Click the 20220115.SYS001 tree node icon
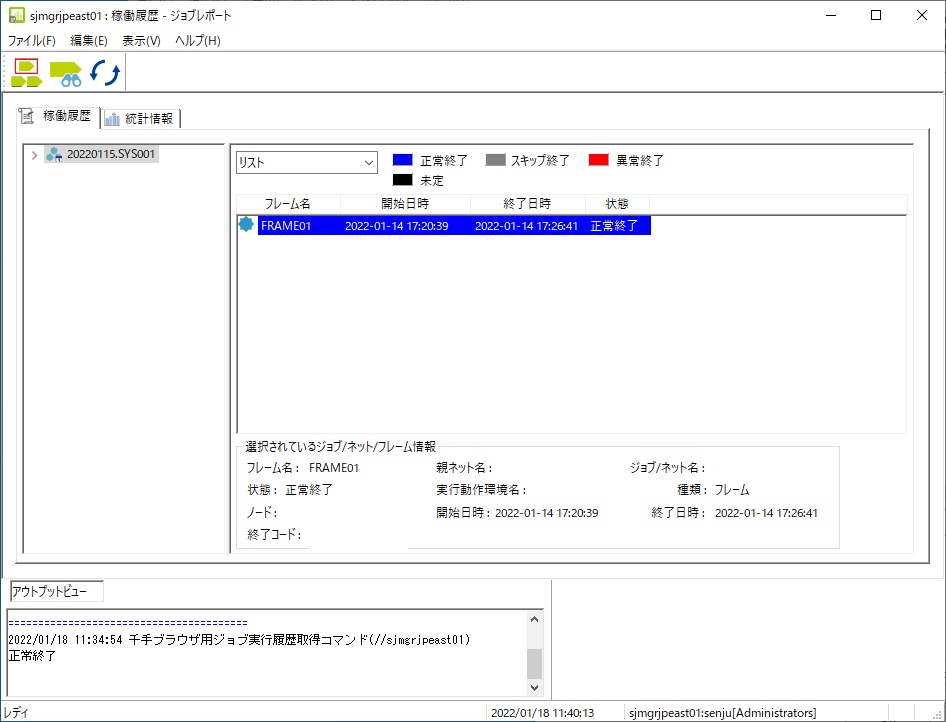946x722 pixels. pos(54,154)
